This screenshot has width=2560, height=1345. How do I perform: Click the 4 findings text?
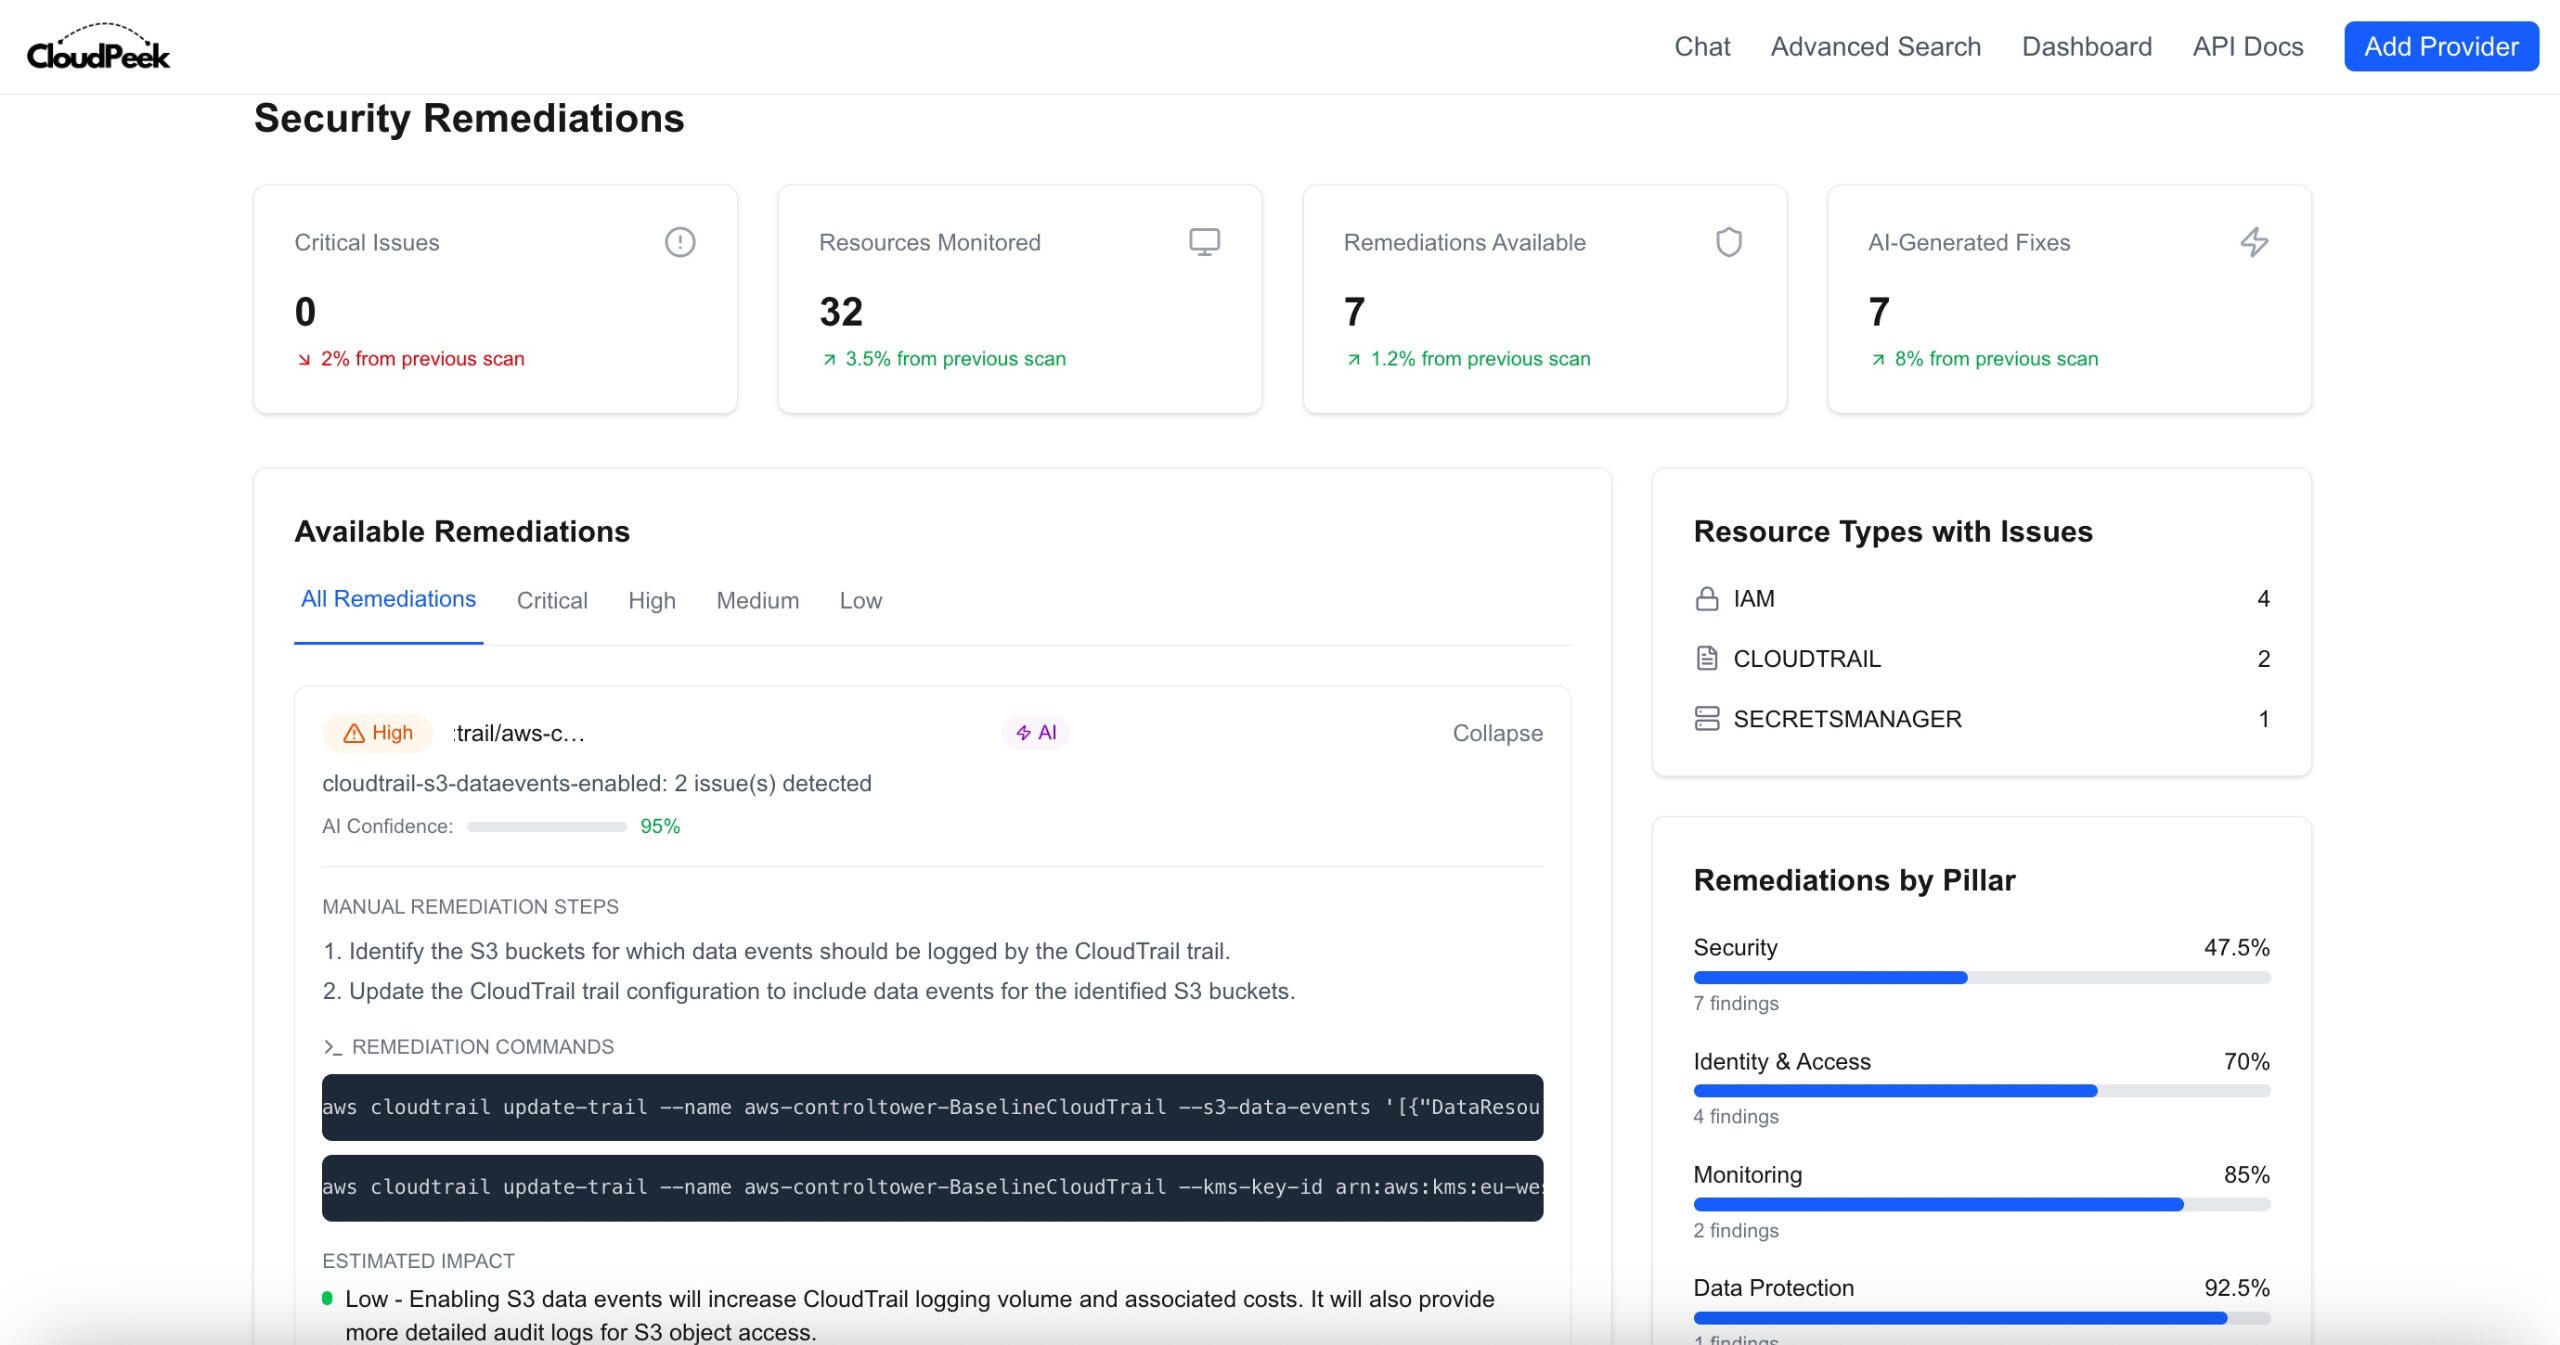tap(1736, 1116)
